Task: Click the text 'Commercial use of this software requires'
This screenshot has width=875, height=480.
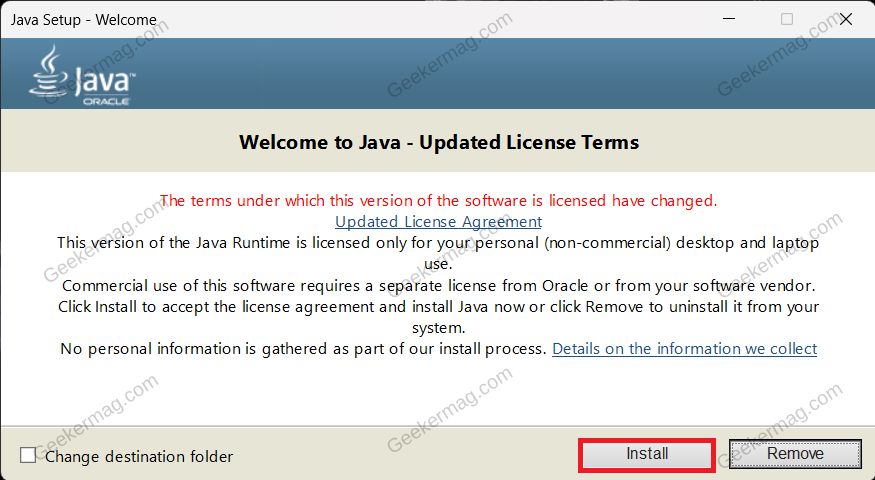Action: coord(212,286)
